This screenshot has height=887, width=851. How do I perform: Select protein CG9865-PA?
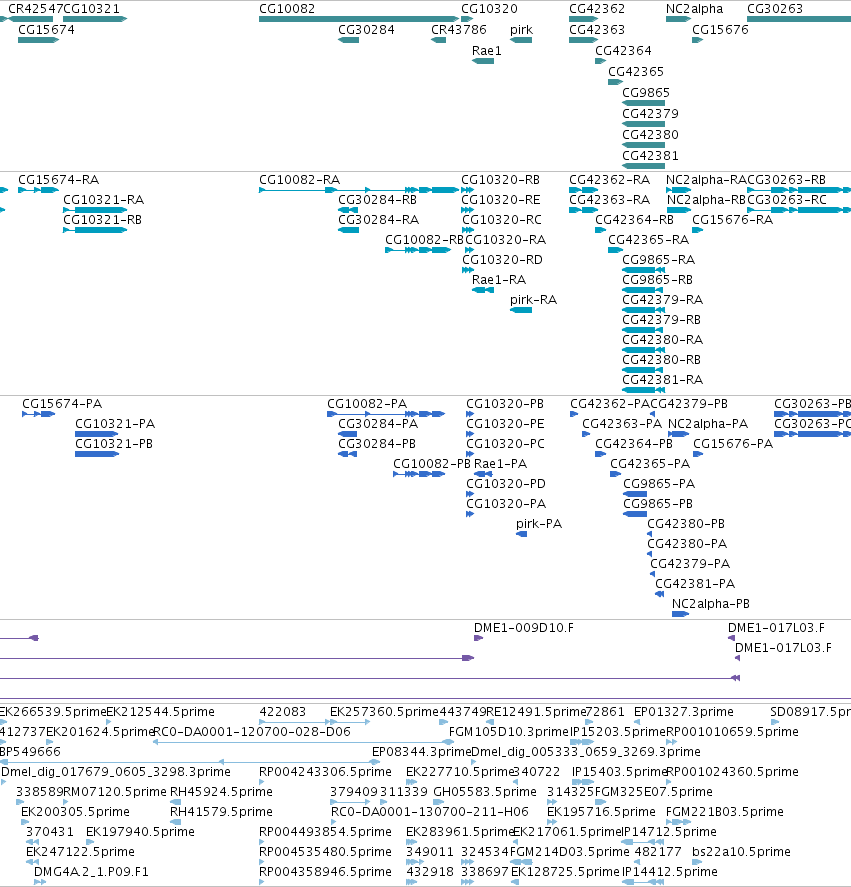[x=635, y=494]
